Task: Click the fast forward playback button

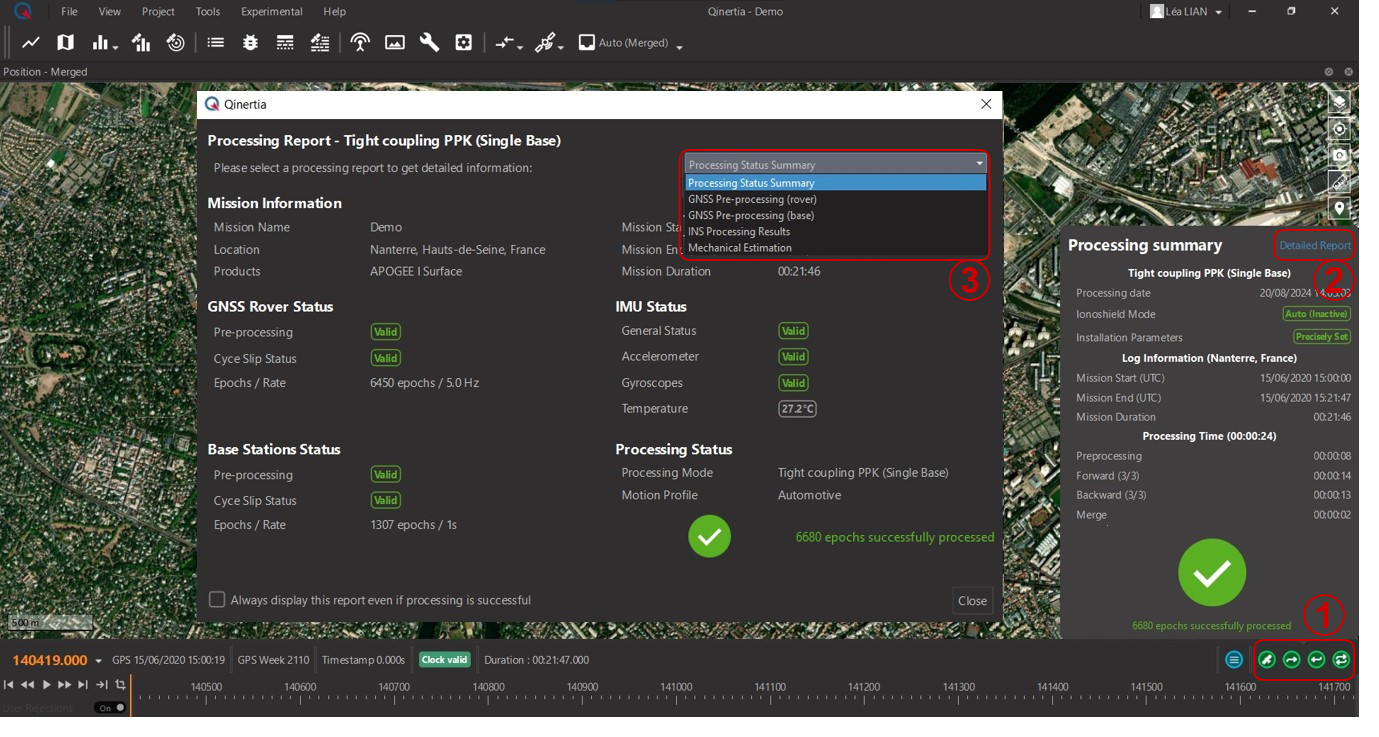Action: click(64, 685)
